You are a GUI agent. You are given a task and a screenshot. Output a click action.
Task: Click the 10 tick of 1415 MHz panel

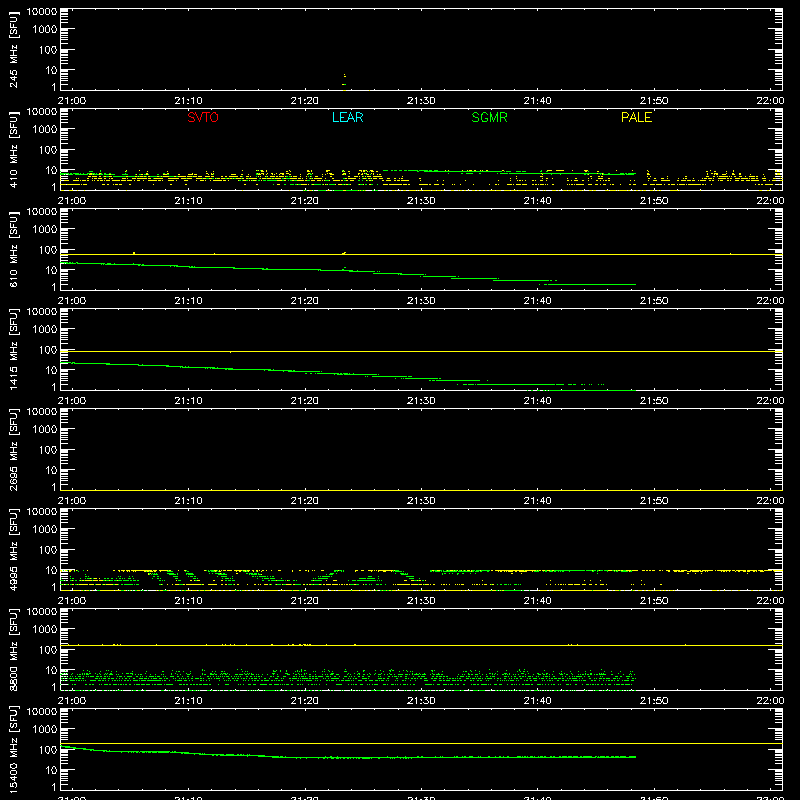coord(51,370)
